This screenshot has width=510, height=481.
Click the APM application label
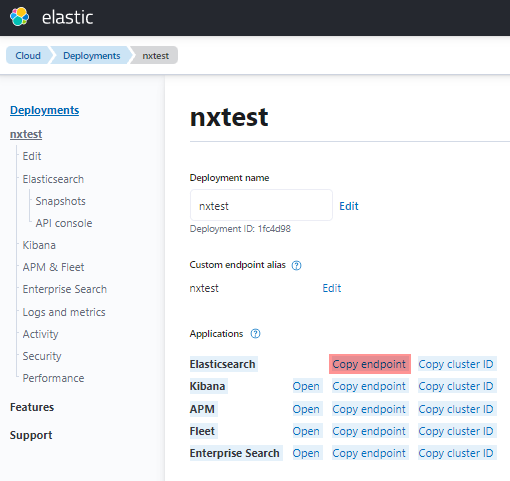point(203,409)
